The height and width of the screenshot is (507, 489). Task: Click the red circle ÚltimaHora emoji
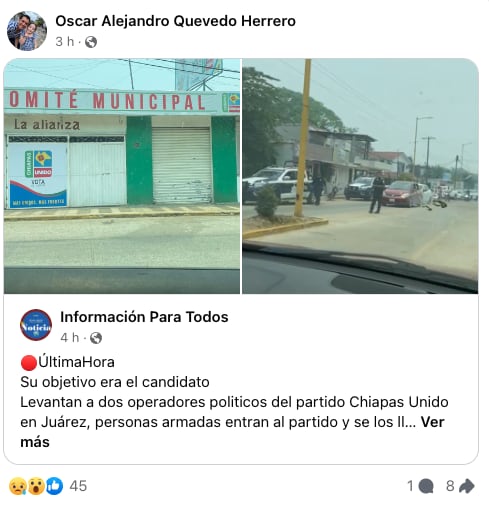click(x=29, y=363)
